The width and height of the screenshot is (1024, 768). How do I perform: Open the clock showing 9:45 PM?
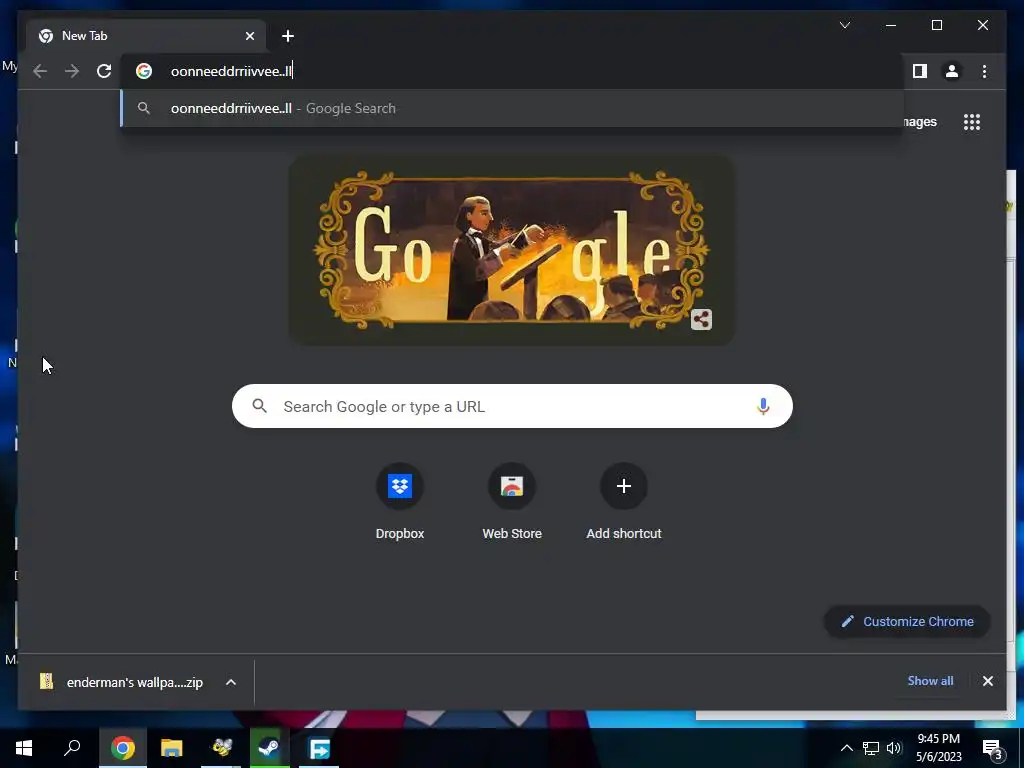coord(938,748)
